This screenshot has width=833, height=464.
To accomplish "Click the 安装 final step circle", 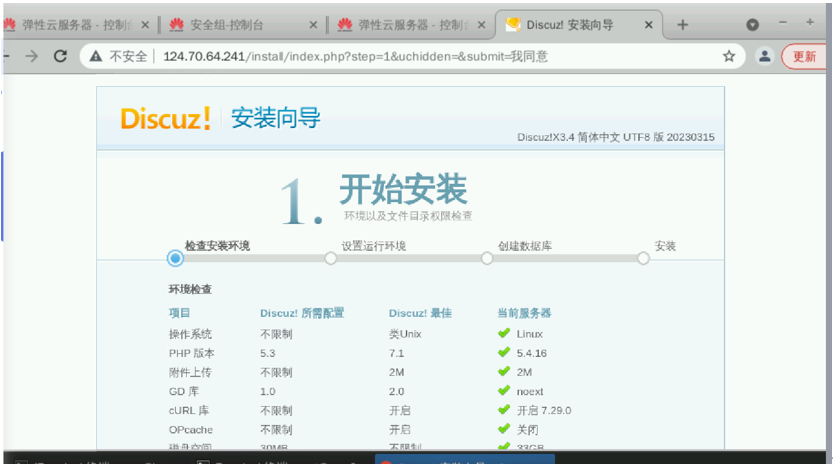I will [x=643, y=258].
